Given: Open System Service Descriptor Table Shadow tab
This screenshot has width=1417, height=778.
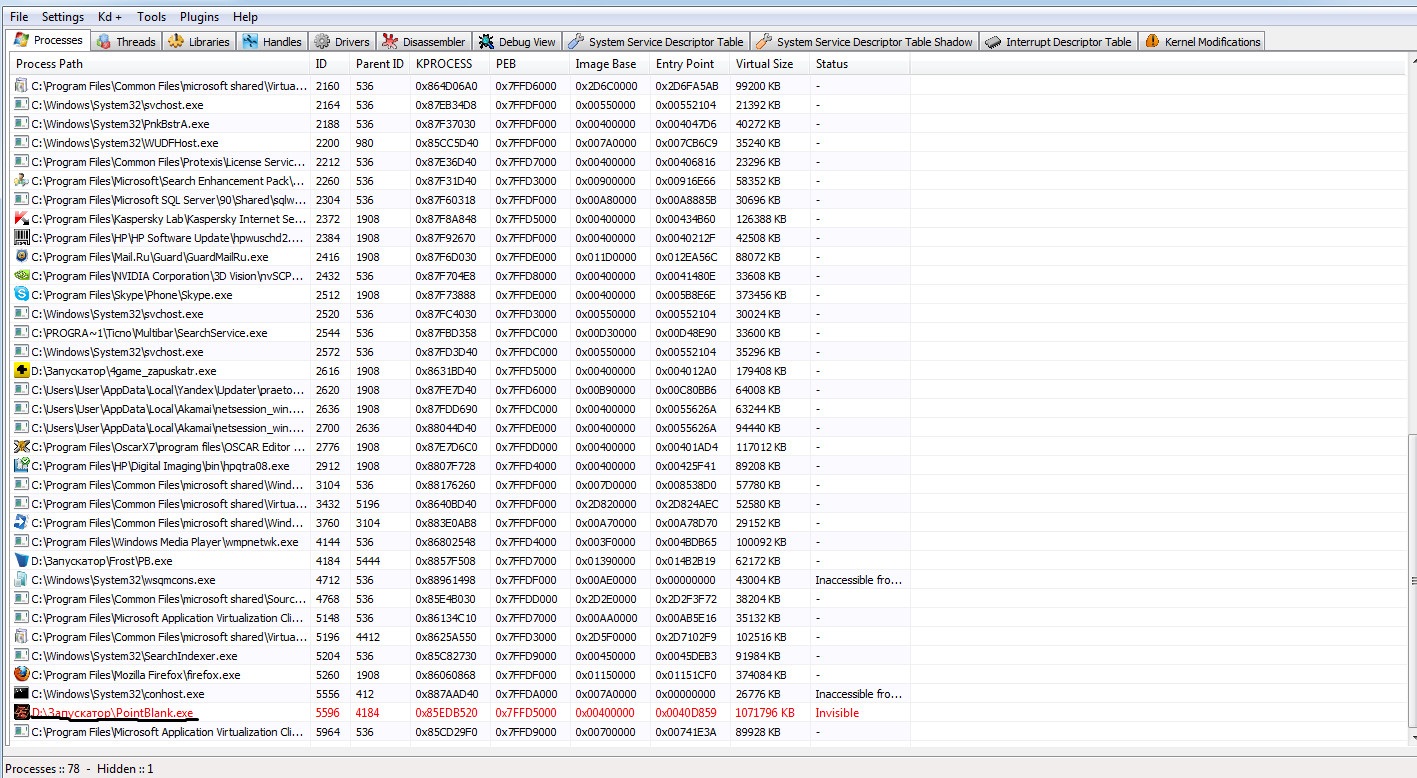Looking at the screenshot, I should pyautogui.click(x=865, y=42).
